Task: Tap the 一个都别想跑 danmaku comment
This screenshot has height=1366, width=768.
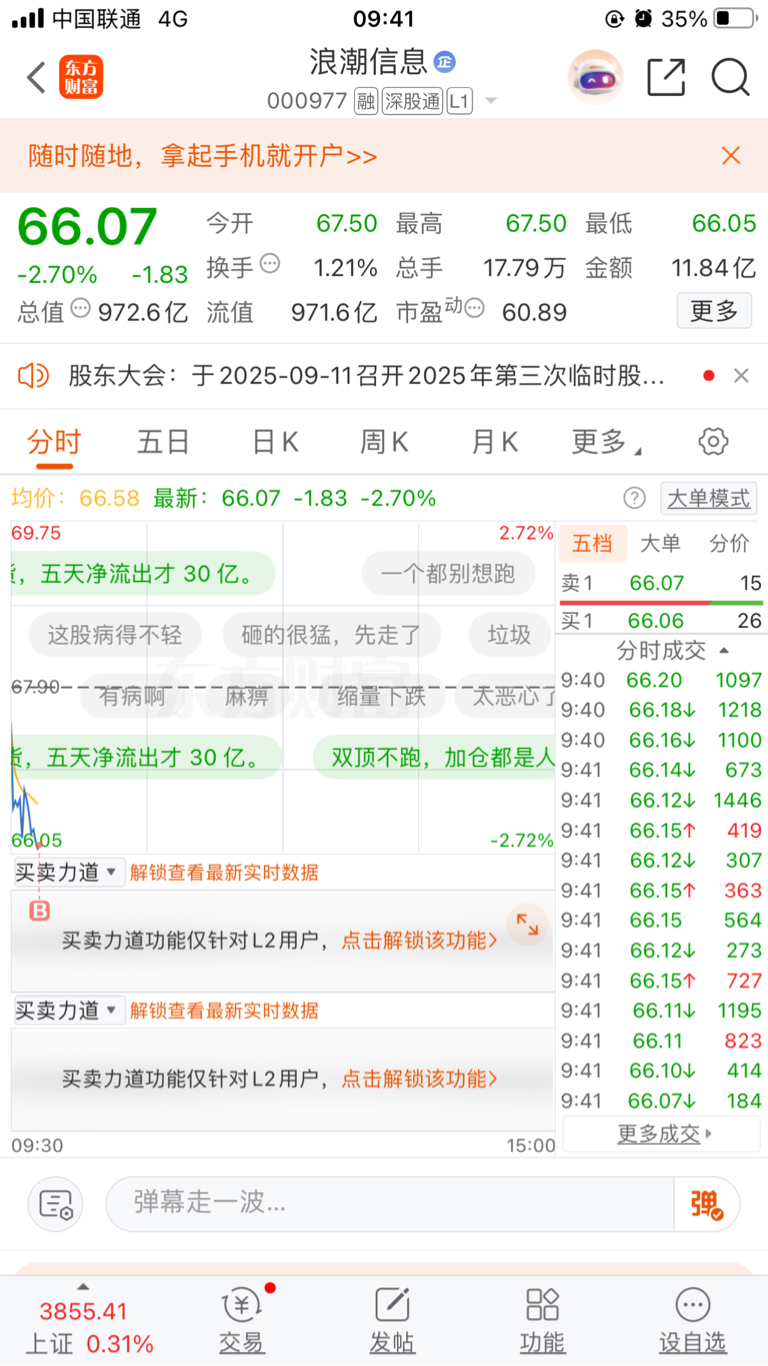Action: click(x=448, y=573)
